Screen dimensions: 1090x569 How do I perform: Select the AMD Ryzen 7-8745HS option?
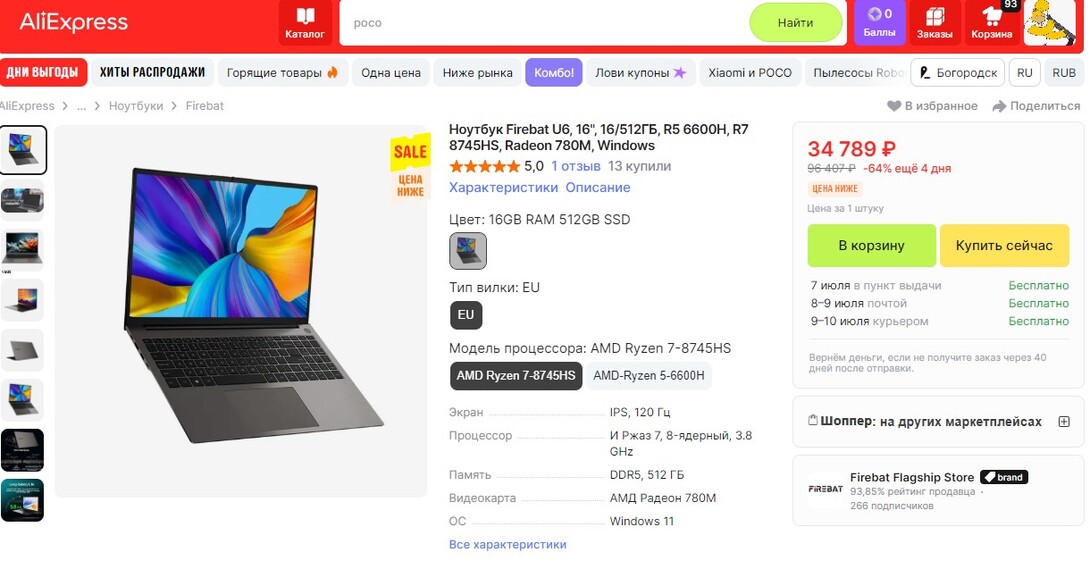[516, 376]
